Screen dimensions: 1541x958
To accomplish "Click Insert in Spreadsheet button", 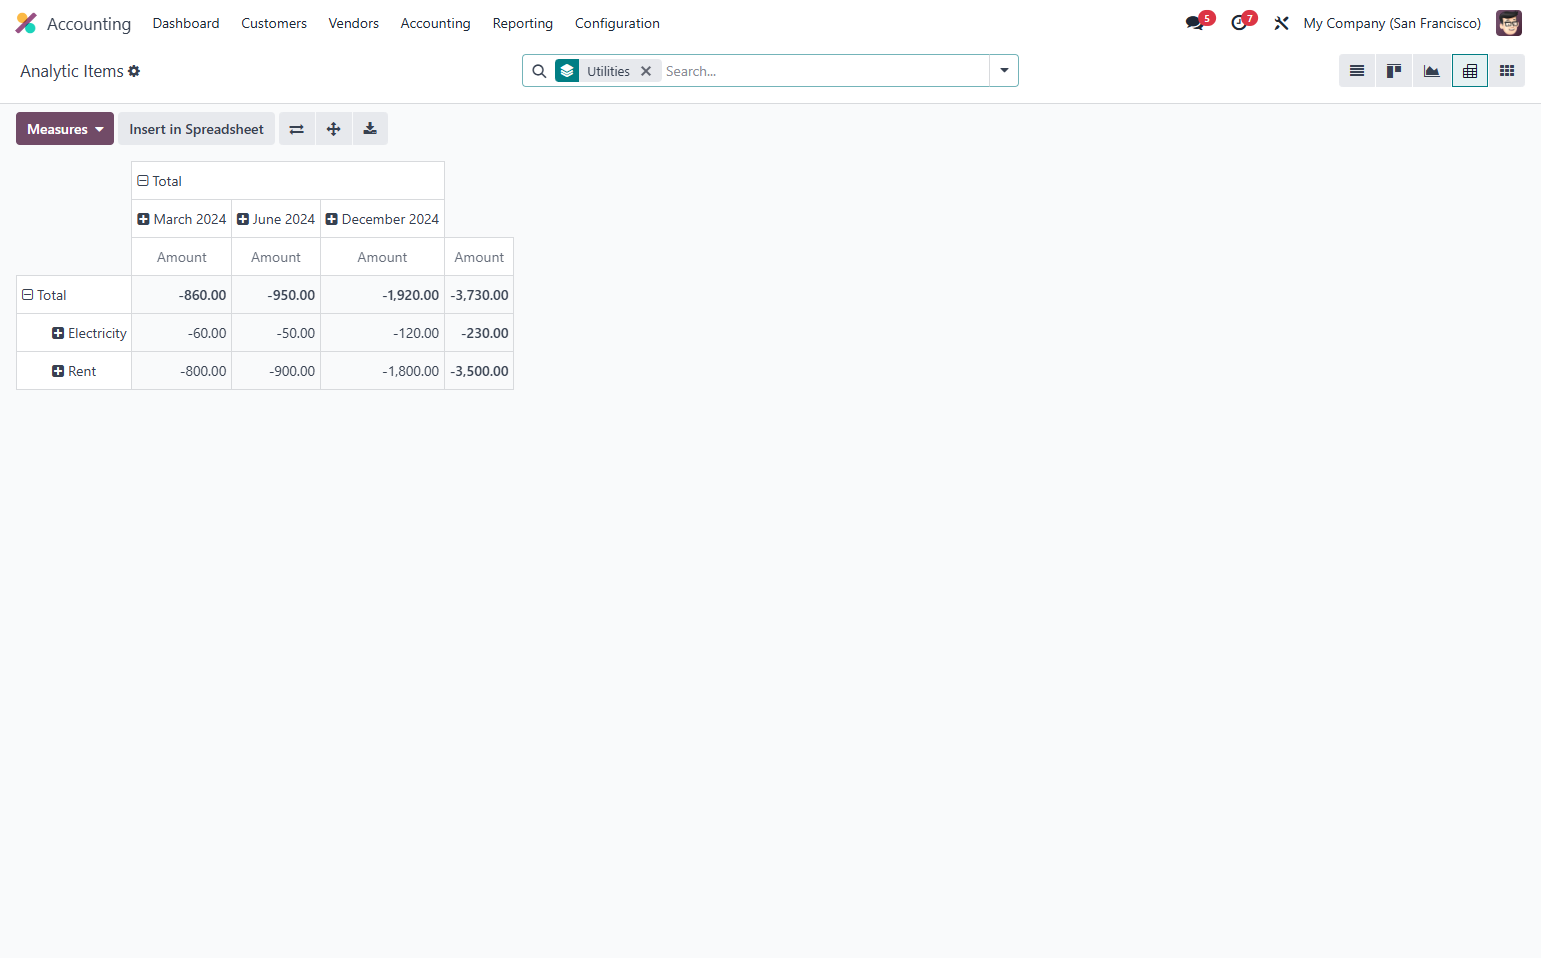I will (x=196, y=129).
